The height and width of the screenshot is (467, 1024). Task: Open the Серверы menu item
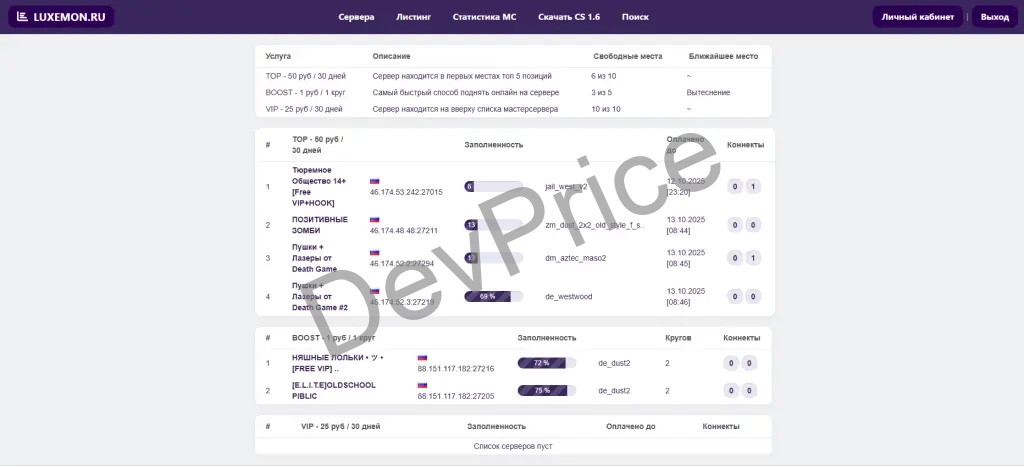click(356, 17)
